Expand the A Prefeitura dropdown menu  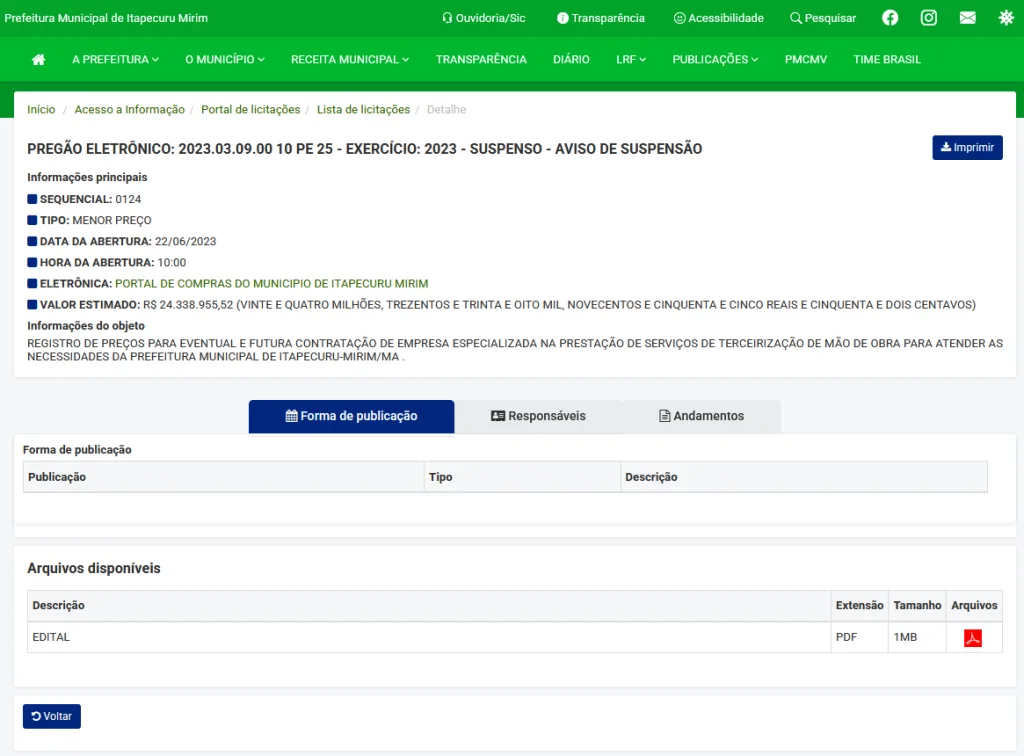pos(115,60)
